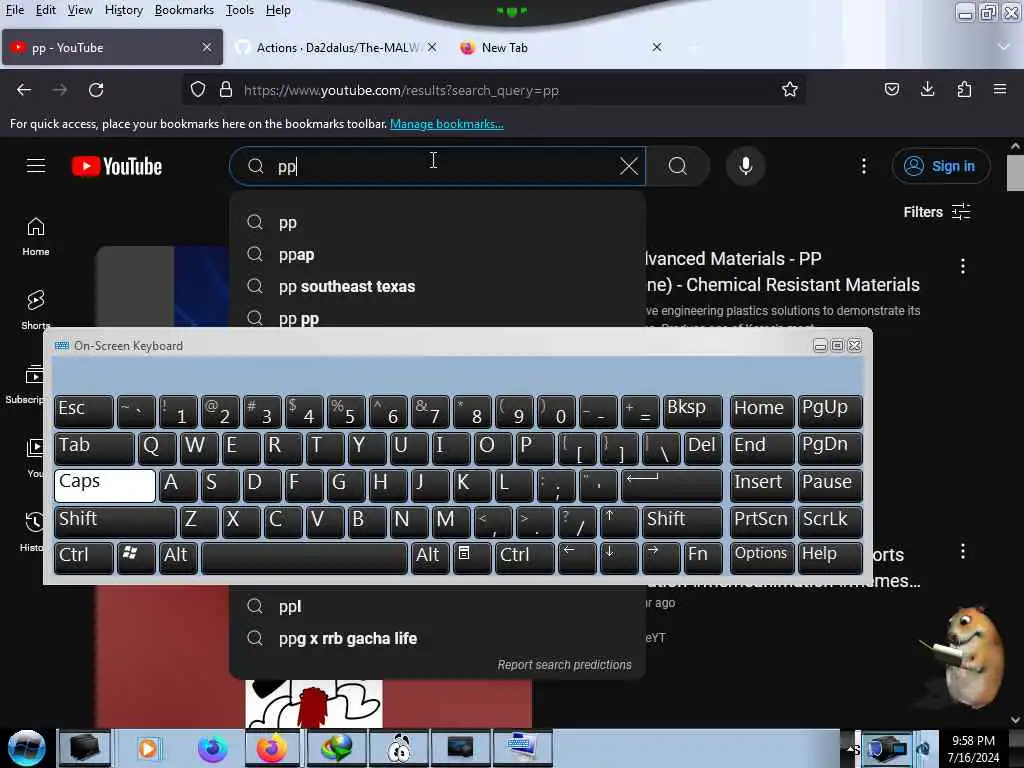Screen dimensions: 1024x768
Task: Toggle Caps lock on on-screen keyboard
Action: (x=104, y=485)
